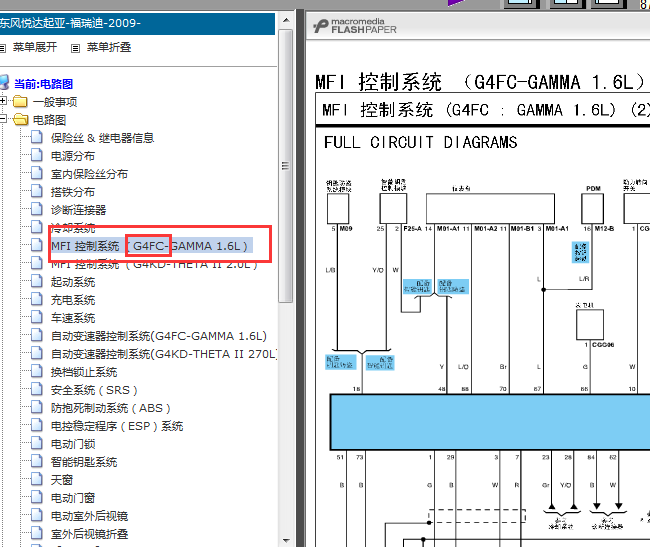The height and width of the screenshot is (547, 650).
Task: Click the tree panel scrollbar thumb
Action: point(286,166)
